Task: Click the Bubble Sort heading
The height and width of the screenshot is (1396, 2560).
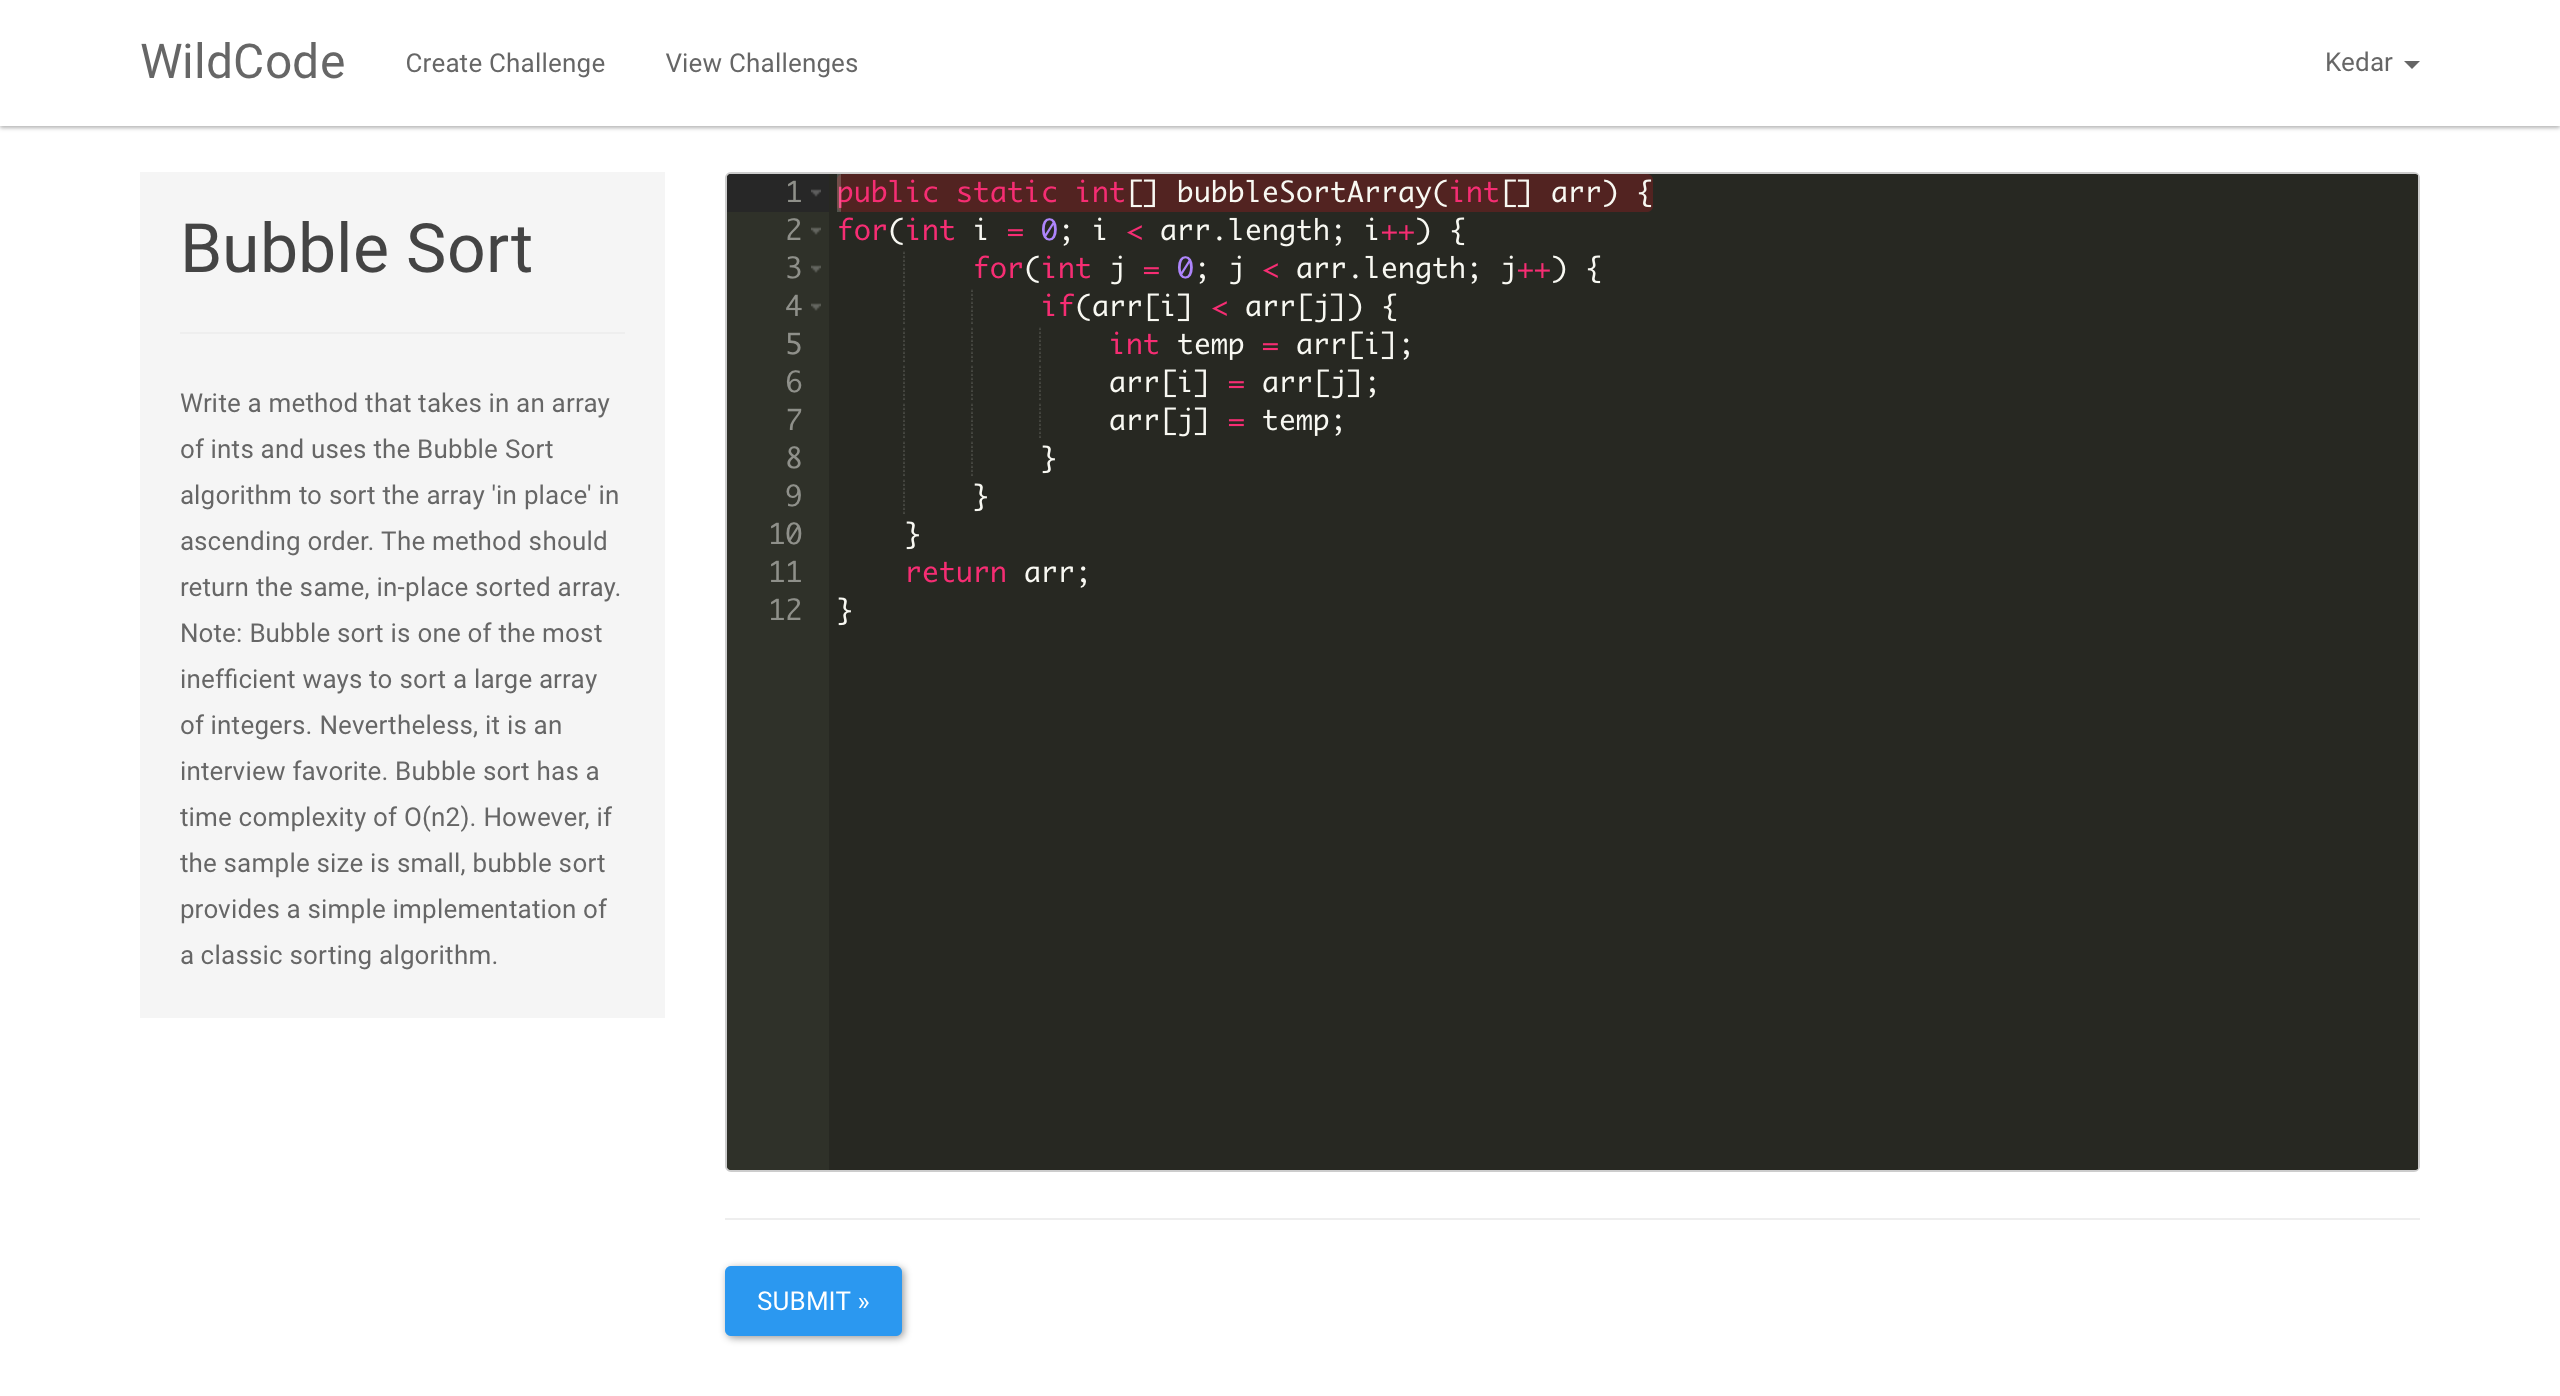Action: [356, 248]
